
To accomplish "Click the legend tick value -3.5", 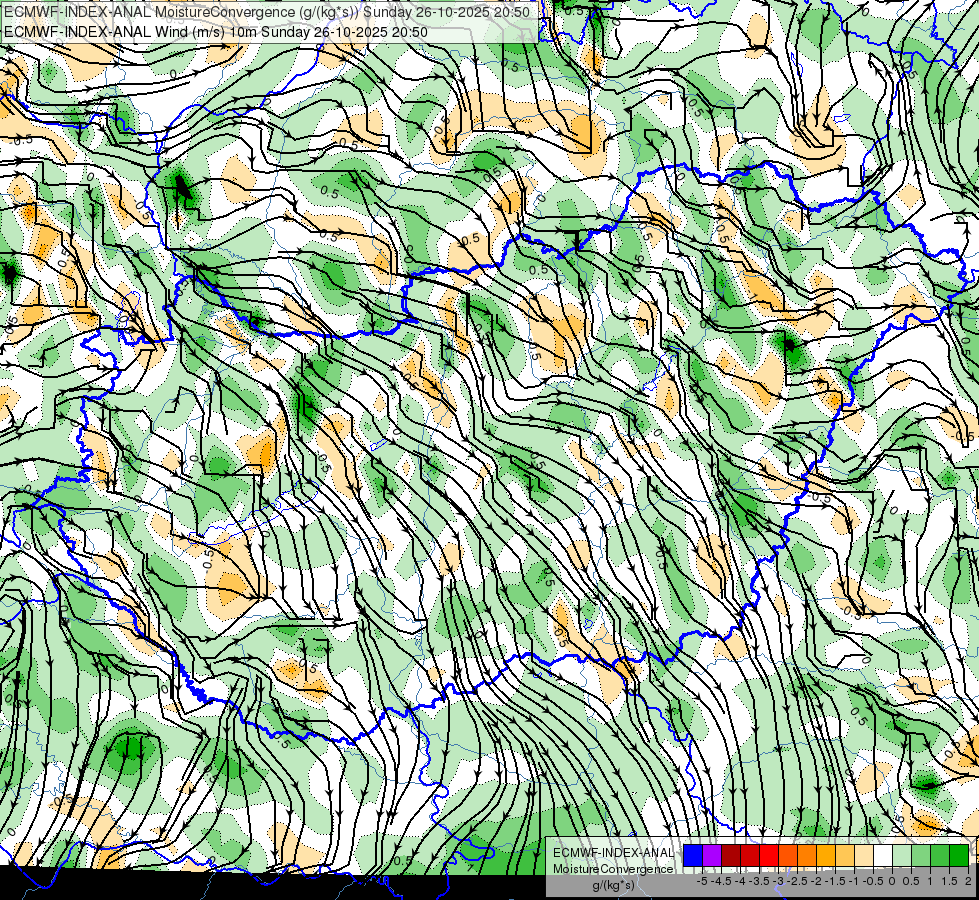I will pos(759,881).
